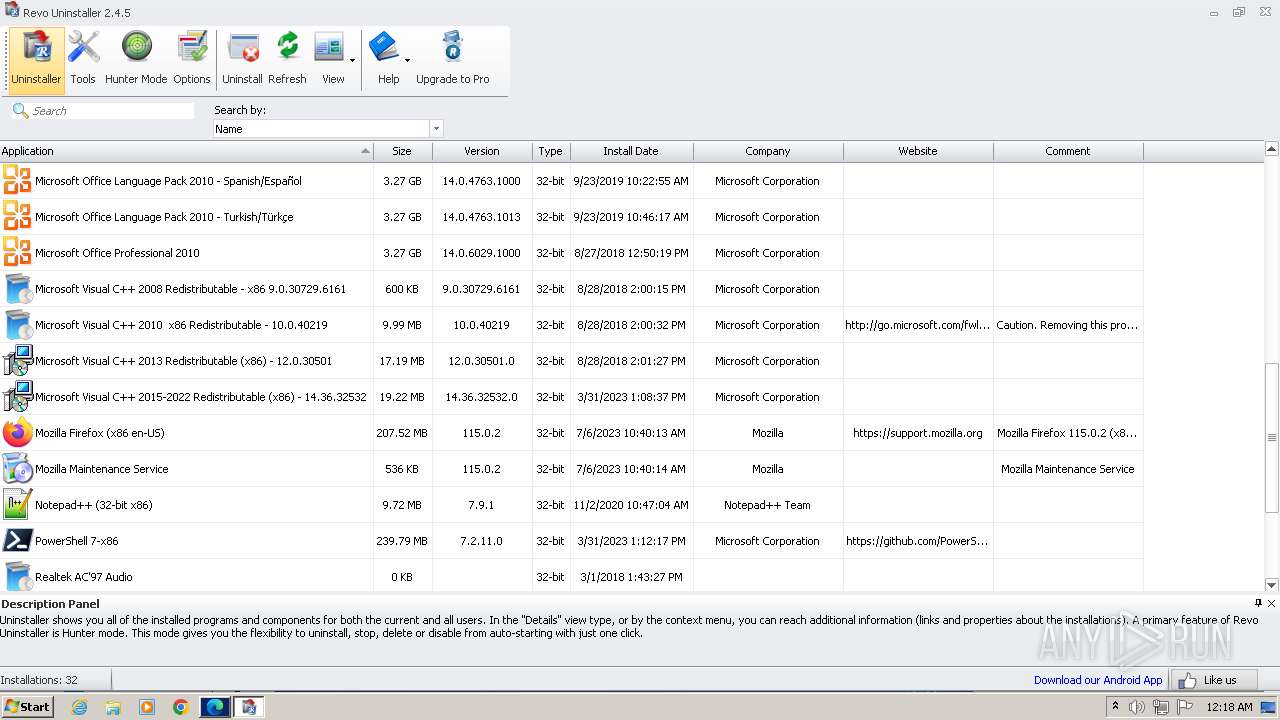Screen dimensions: 1280x720
Task: Pin the Description Panel
Action: (1258, 603)
